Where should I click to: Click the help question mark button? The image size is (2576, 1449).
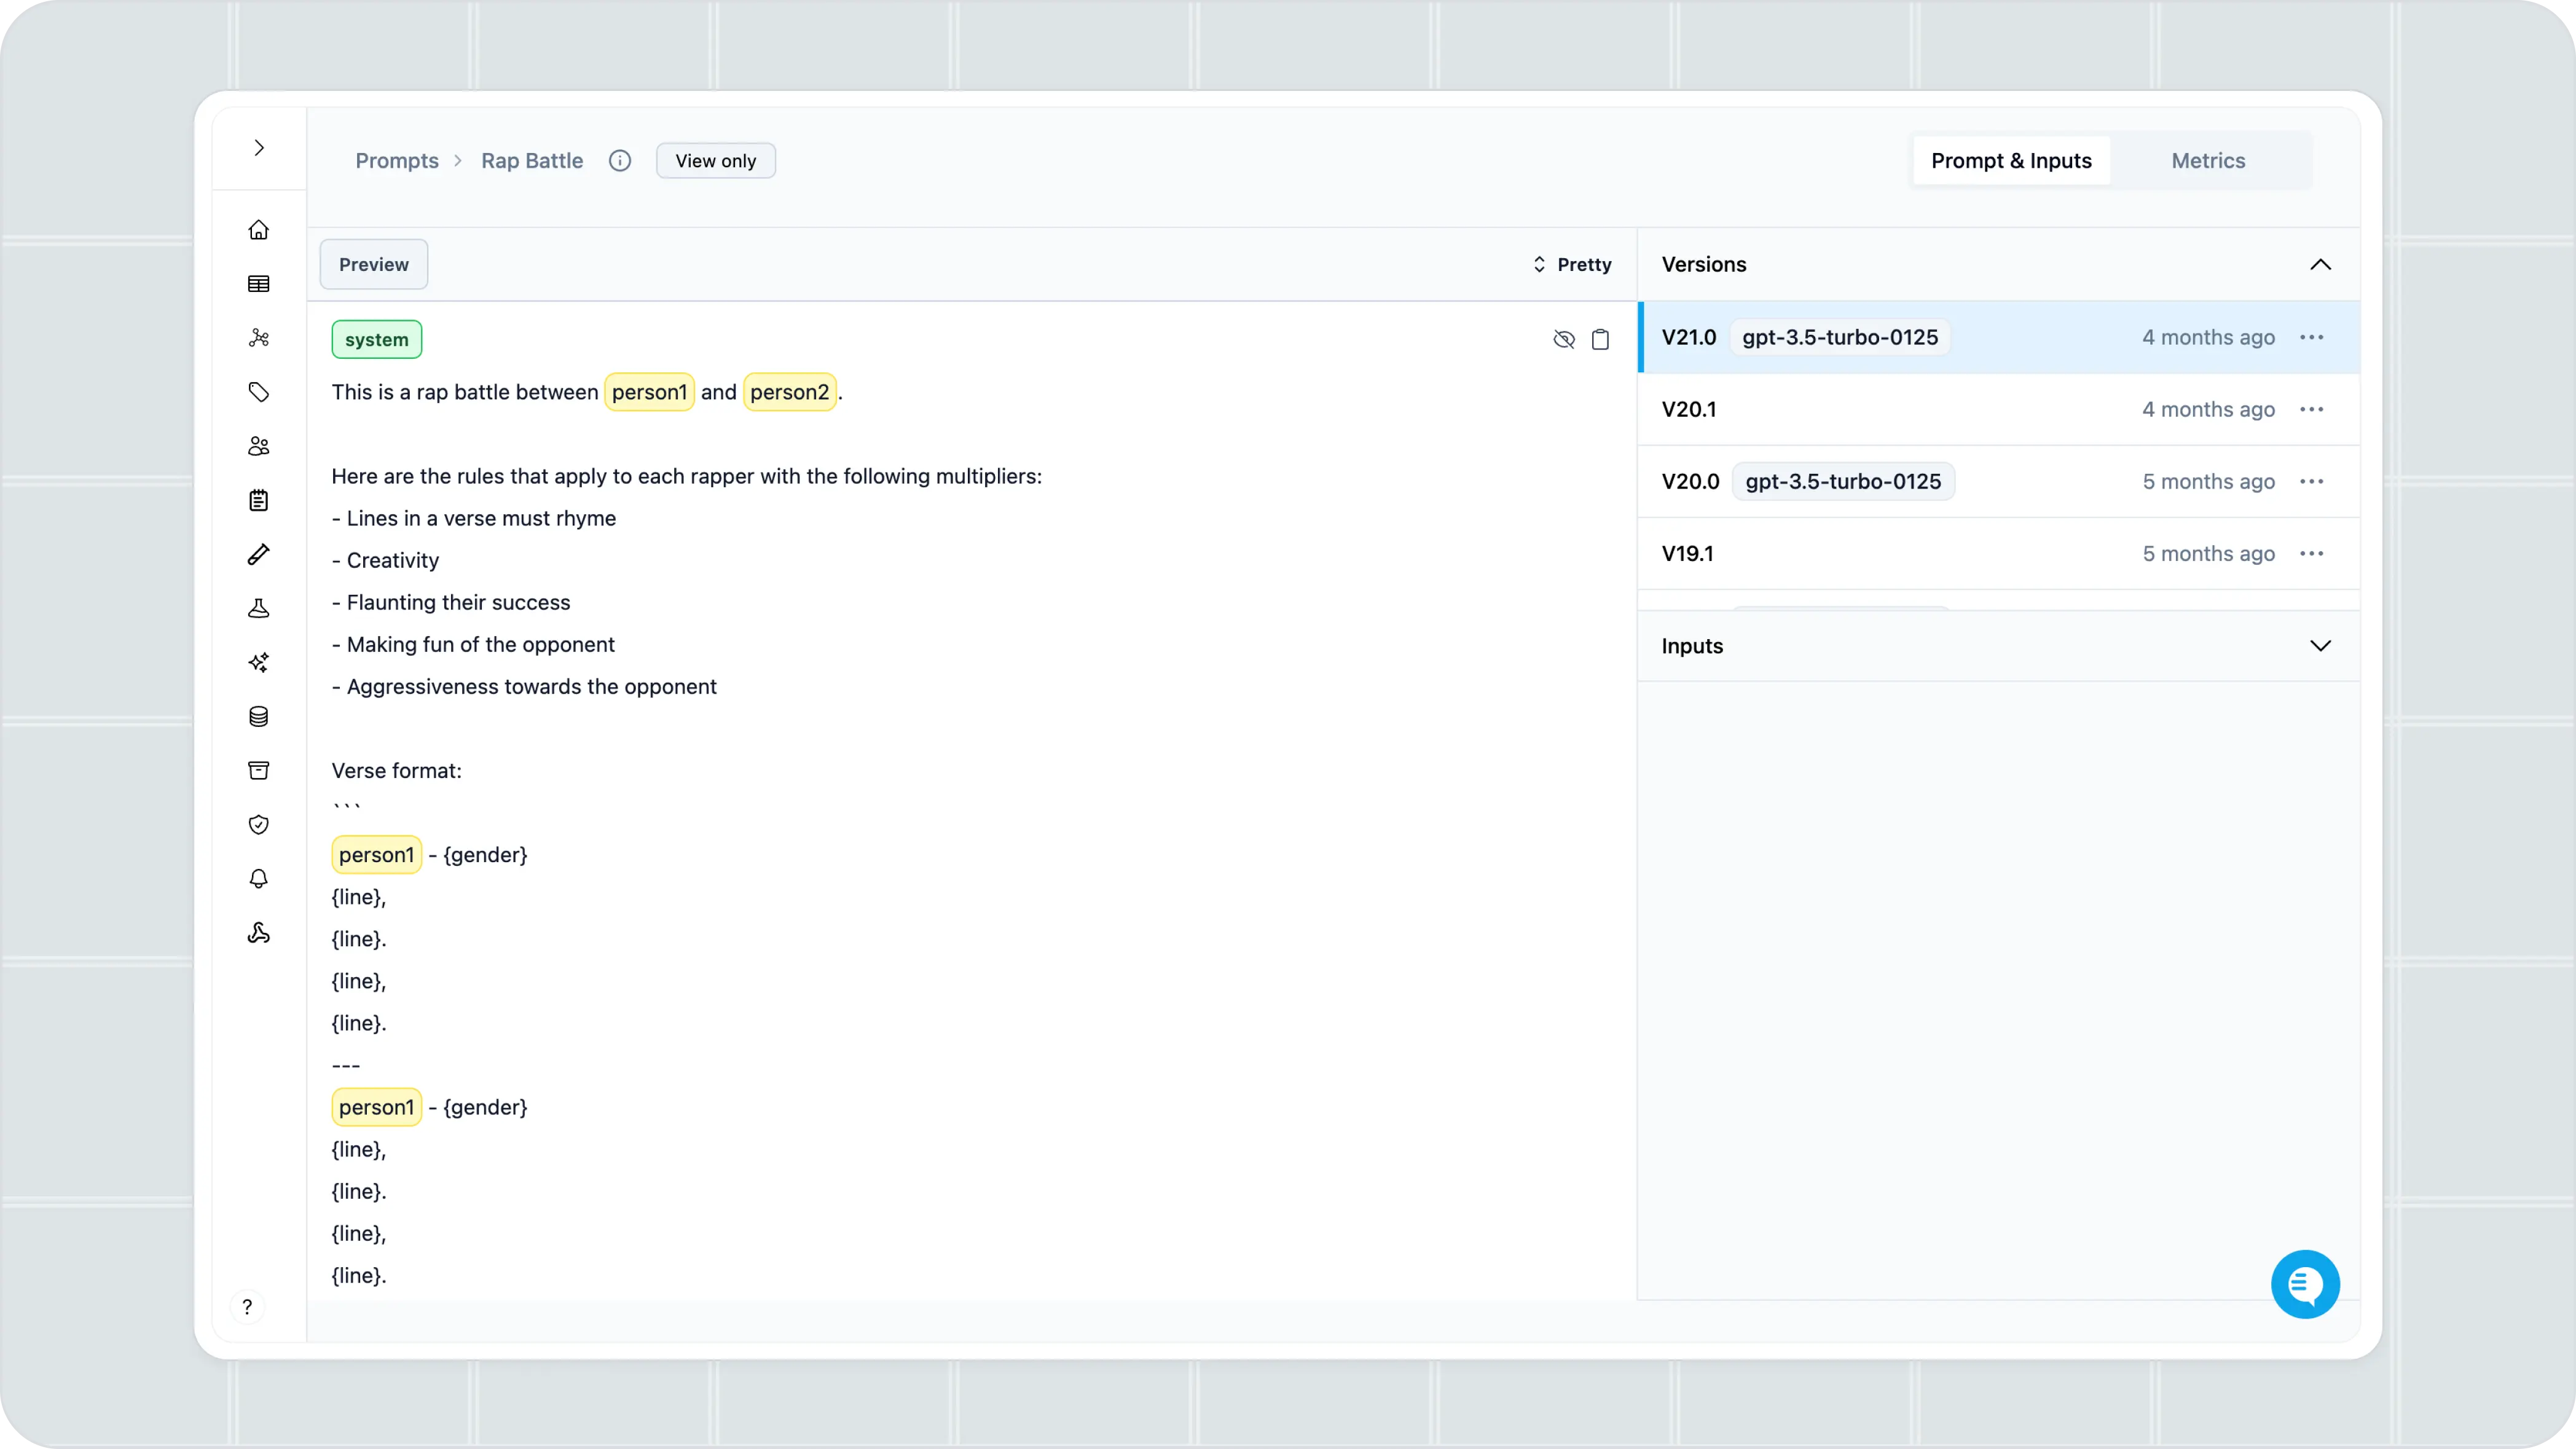[x=247, y=1307]
